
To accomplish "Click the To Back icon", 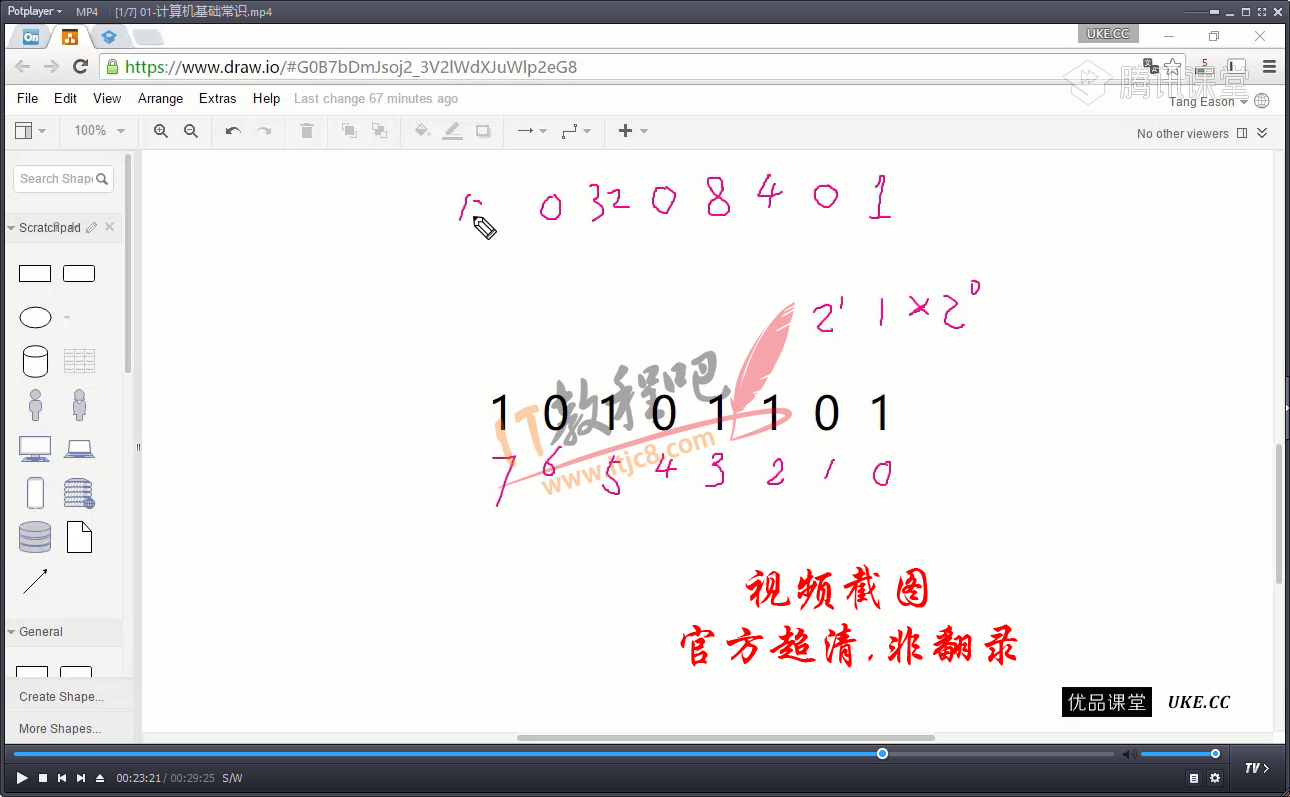I will point(379,131).
